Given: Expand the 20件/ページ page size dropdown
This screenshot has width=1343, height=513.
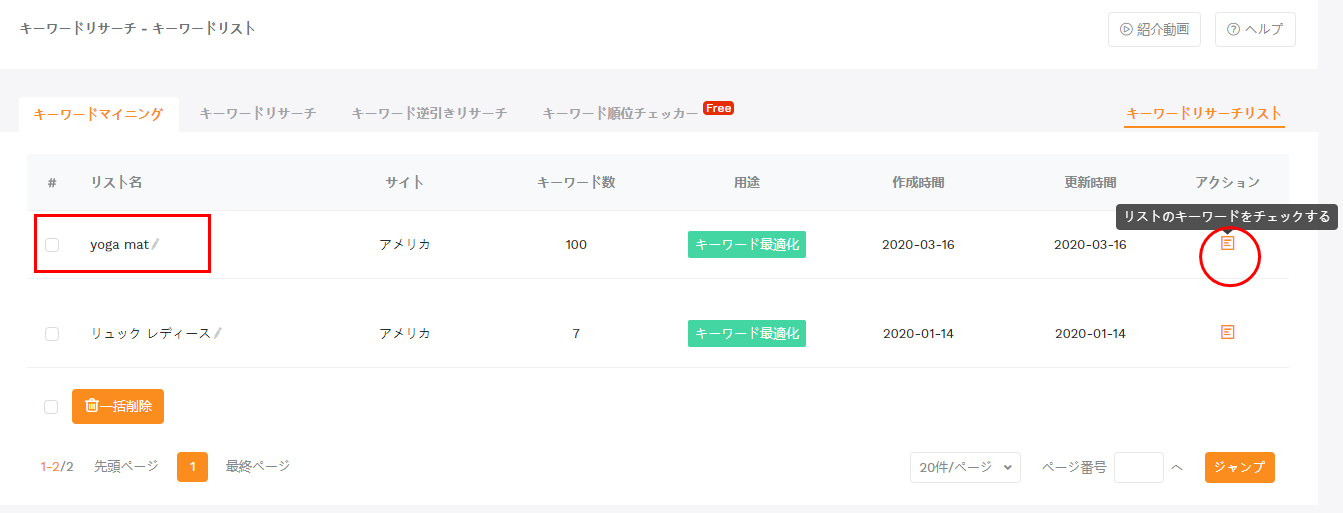Looking at the screenshot, I should coord(965,467).
